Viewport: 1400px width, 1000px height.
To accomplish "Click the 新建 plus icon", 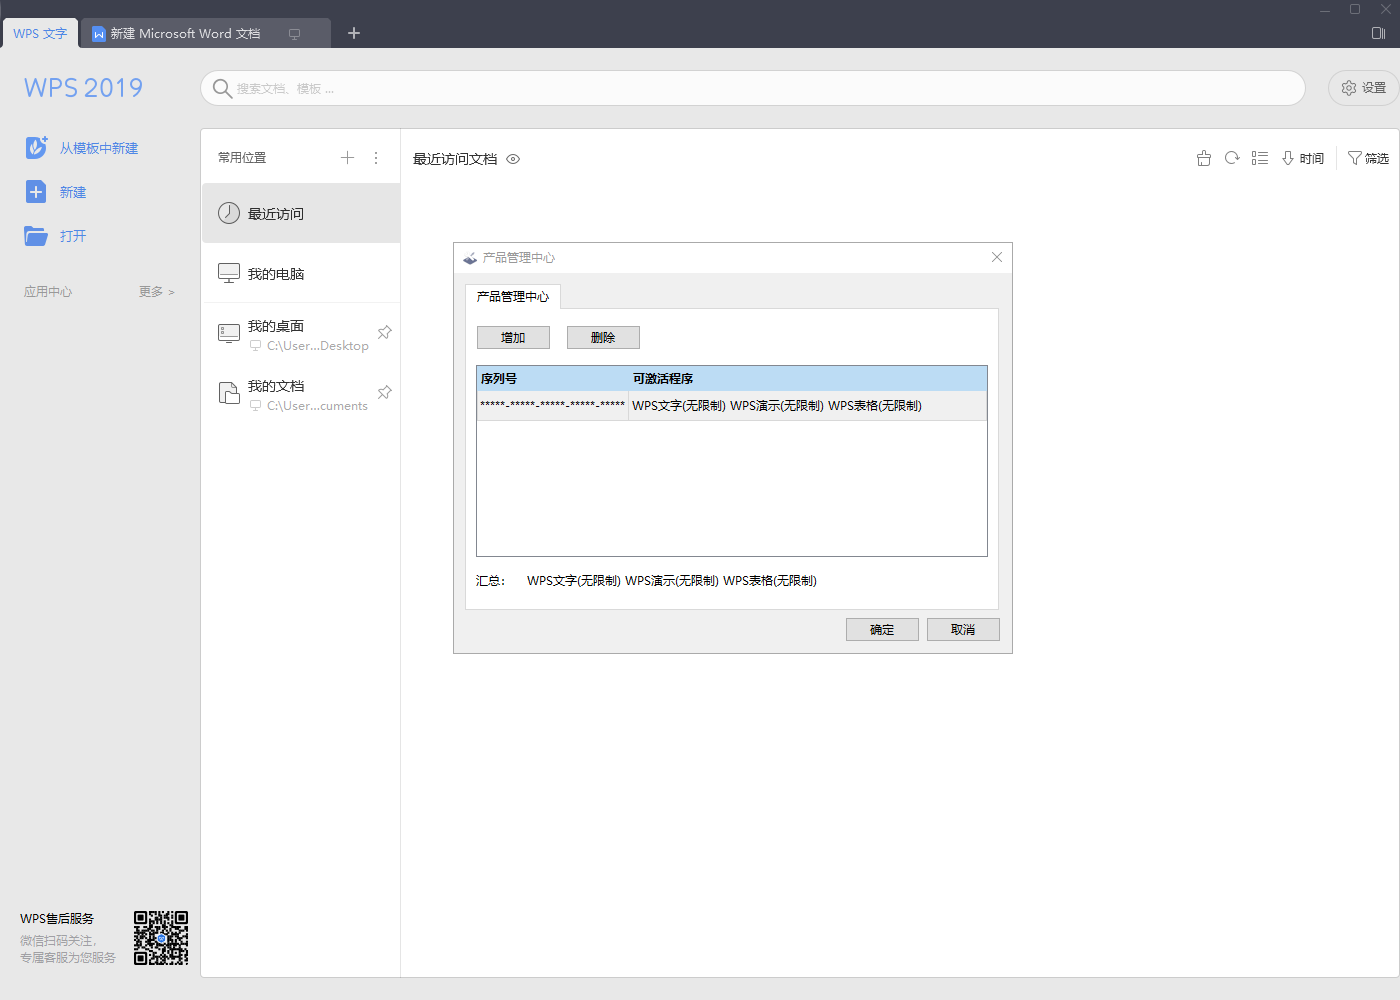I will click(36, 191).
